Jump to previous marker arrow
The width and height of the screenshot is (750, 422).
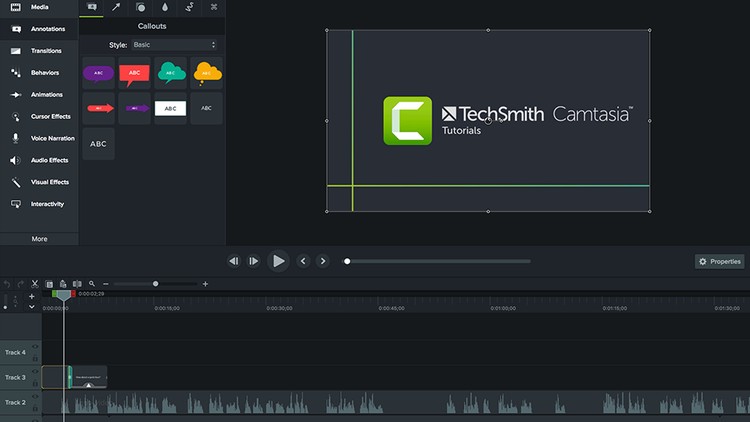click(303, 261)
